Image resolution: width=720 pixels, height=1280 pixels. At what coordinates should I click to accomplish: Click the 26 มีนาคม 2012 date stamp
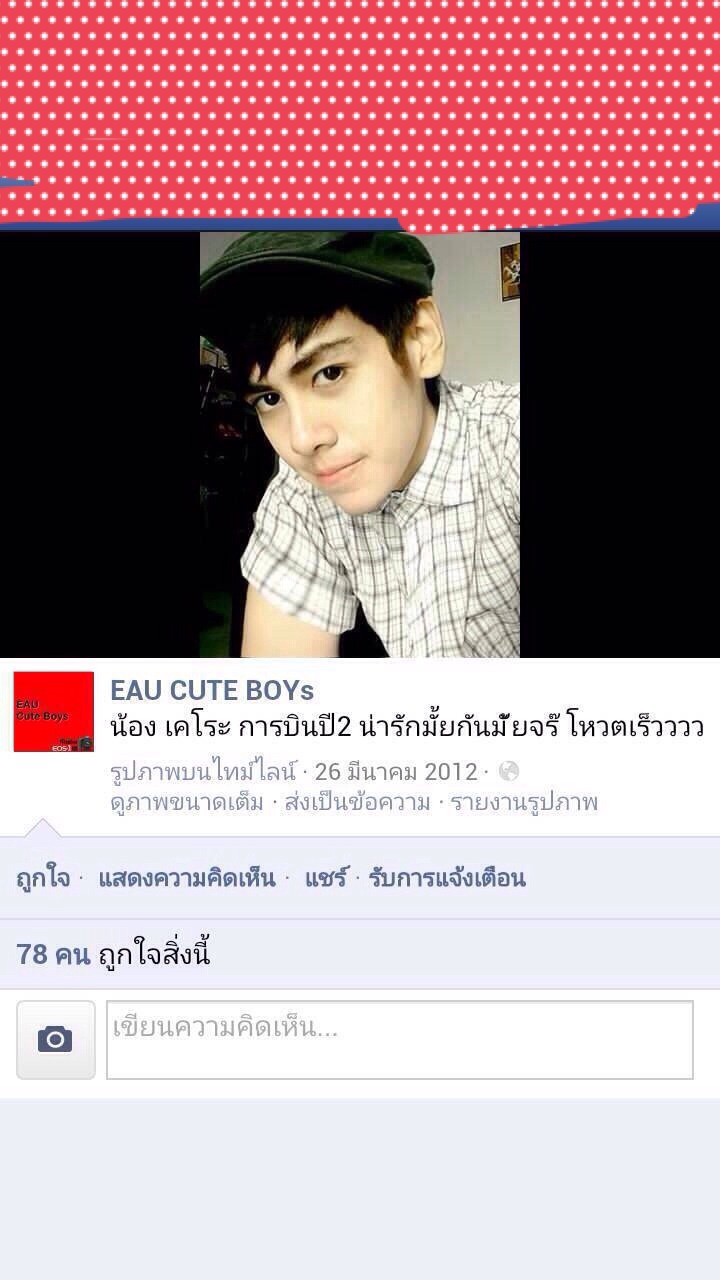click(397, 772)
